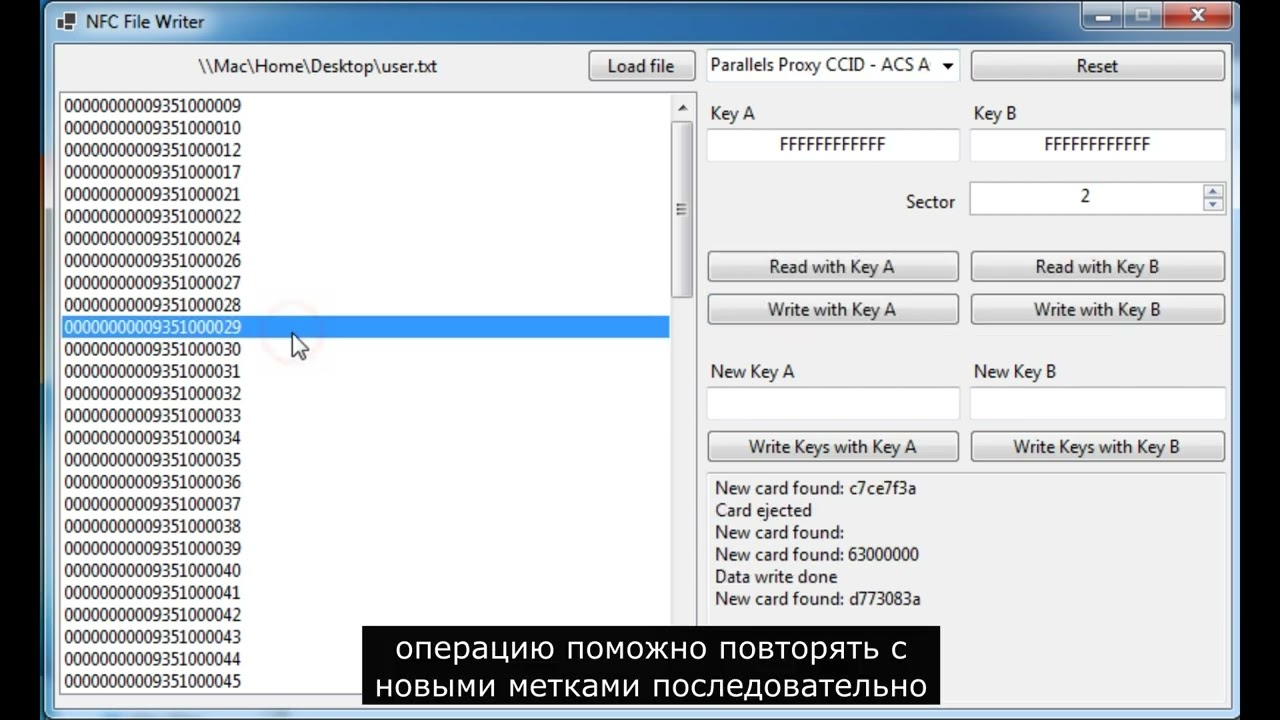Viewport: 1280px width, 720px height.
Task: Focus the New Key B field
Action: coord(1097,403)
